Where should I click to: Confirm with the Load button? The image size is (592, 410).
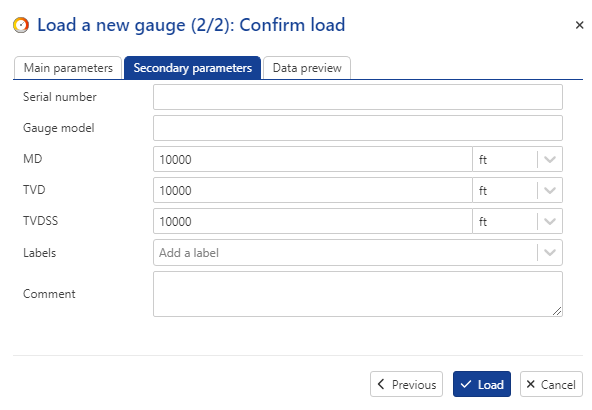(482, 384)
